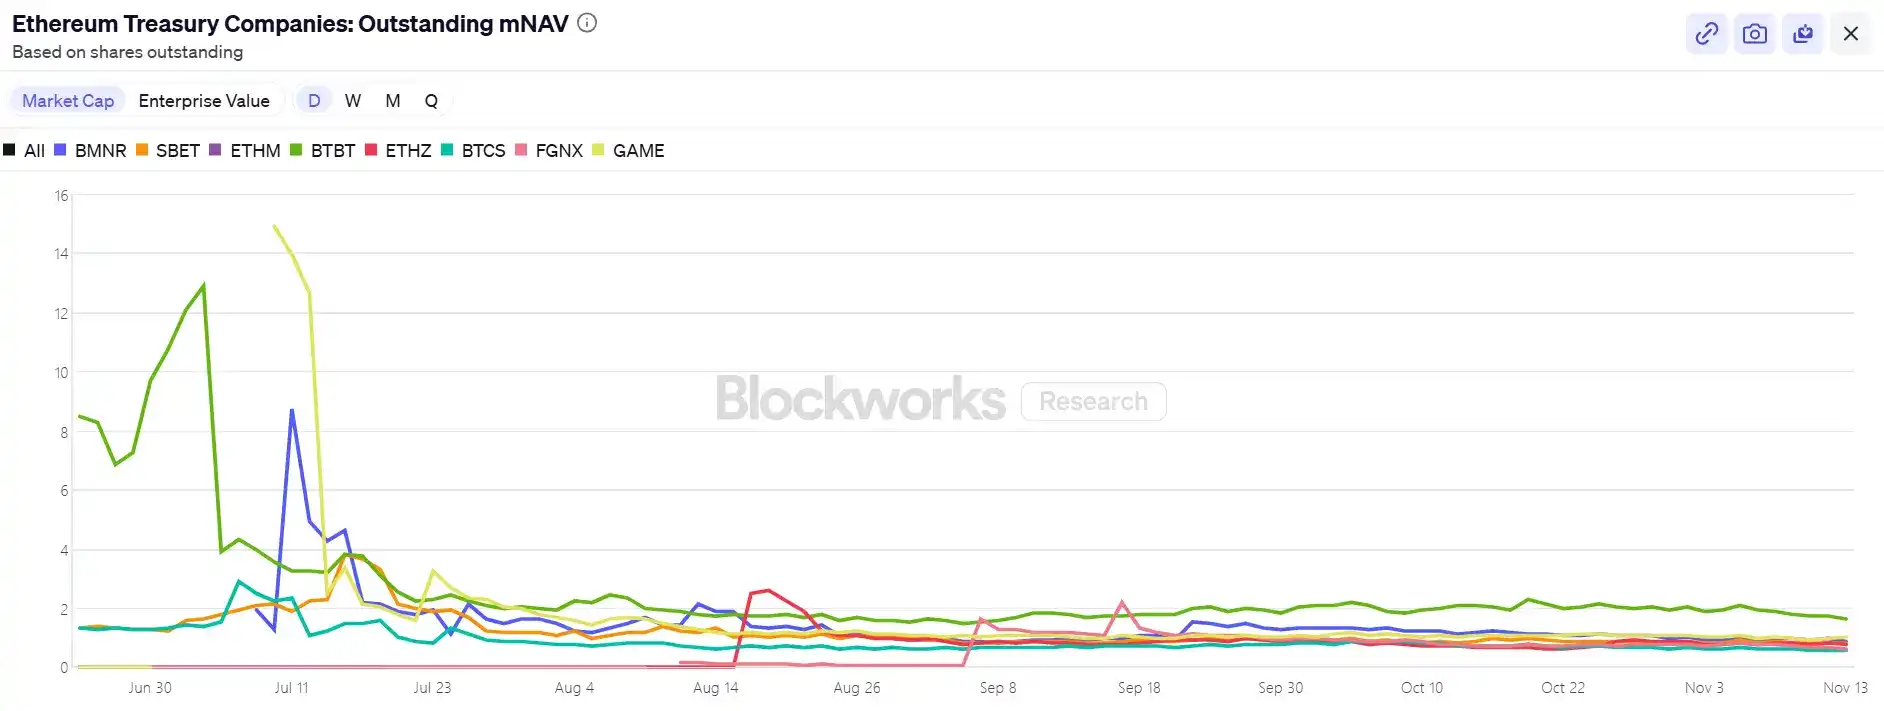Image resolution: width=1884 pixels, height=711 pixels.
Task: Click the export/download chart icon
Action: 1803,33
